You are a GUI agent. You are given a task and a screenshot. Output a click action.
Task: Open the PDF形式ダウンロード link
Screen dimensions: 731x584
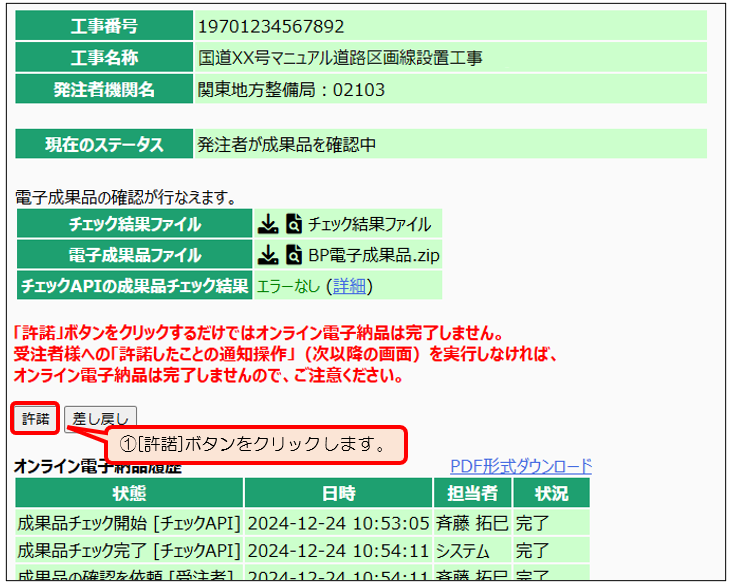tap(521, 466)
